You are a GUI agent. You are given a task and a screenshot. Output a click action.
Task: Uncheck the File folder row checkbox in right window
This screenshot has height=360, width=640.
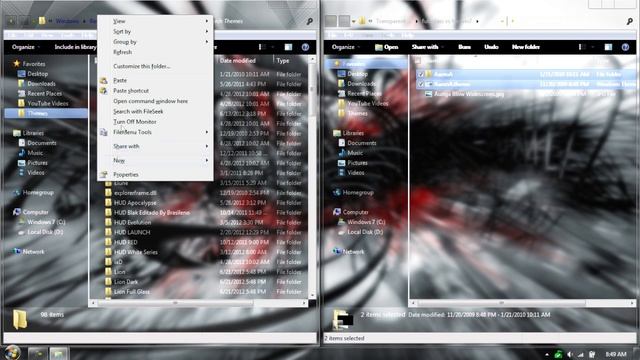[421, 74]
